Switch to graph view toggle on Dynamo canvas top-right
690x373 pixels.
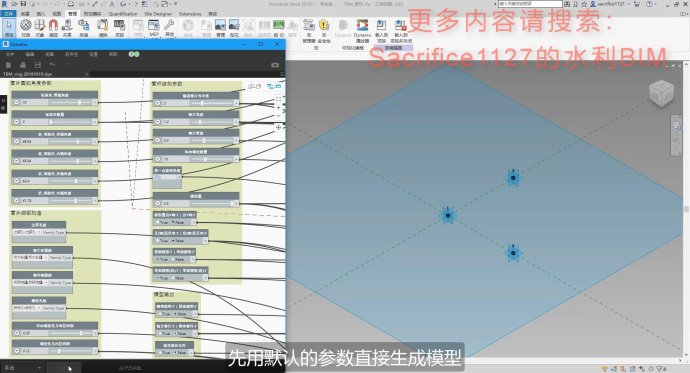pos(274,87)
